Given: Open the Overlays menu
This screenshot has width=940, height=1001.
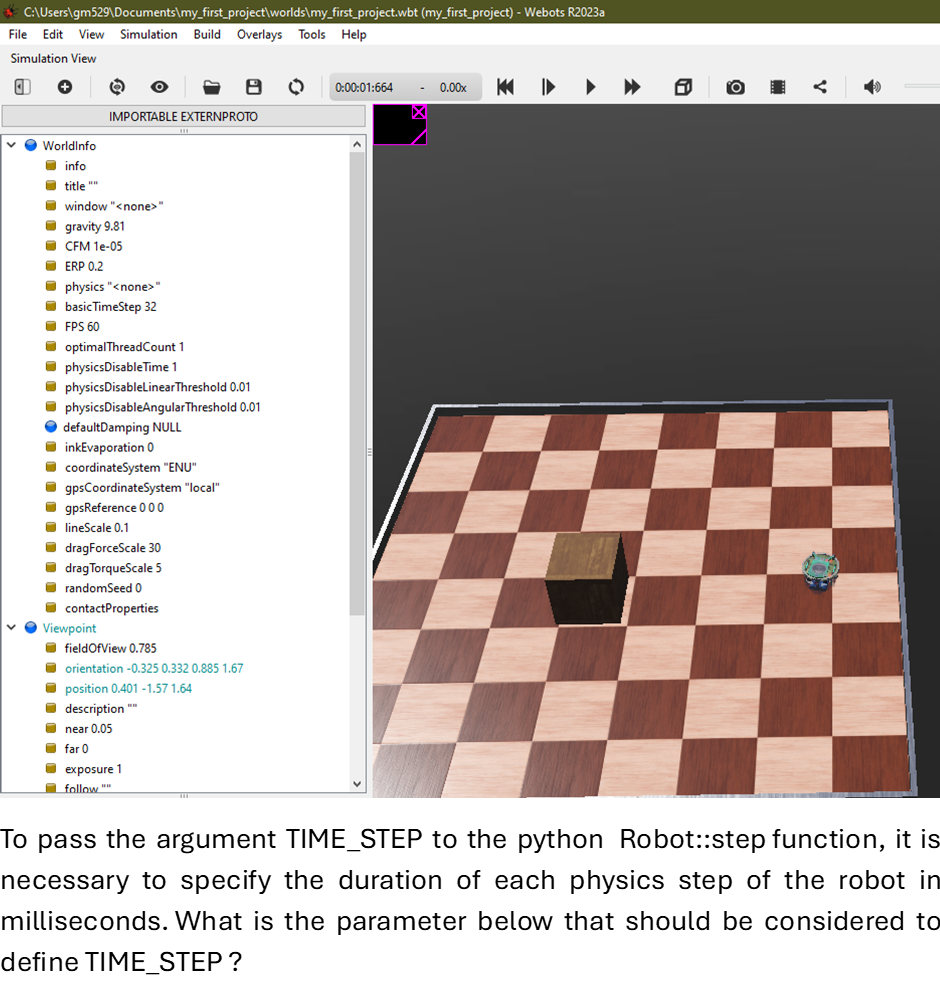Looking at the screenshot, I should point(259,34).
